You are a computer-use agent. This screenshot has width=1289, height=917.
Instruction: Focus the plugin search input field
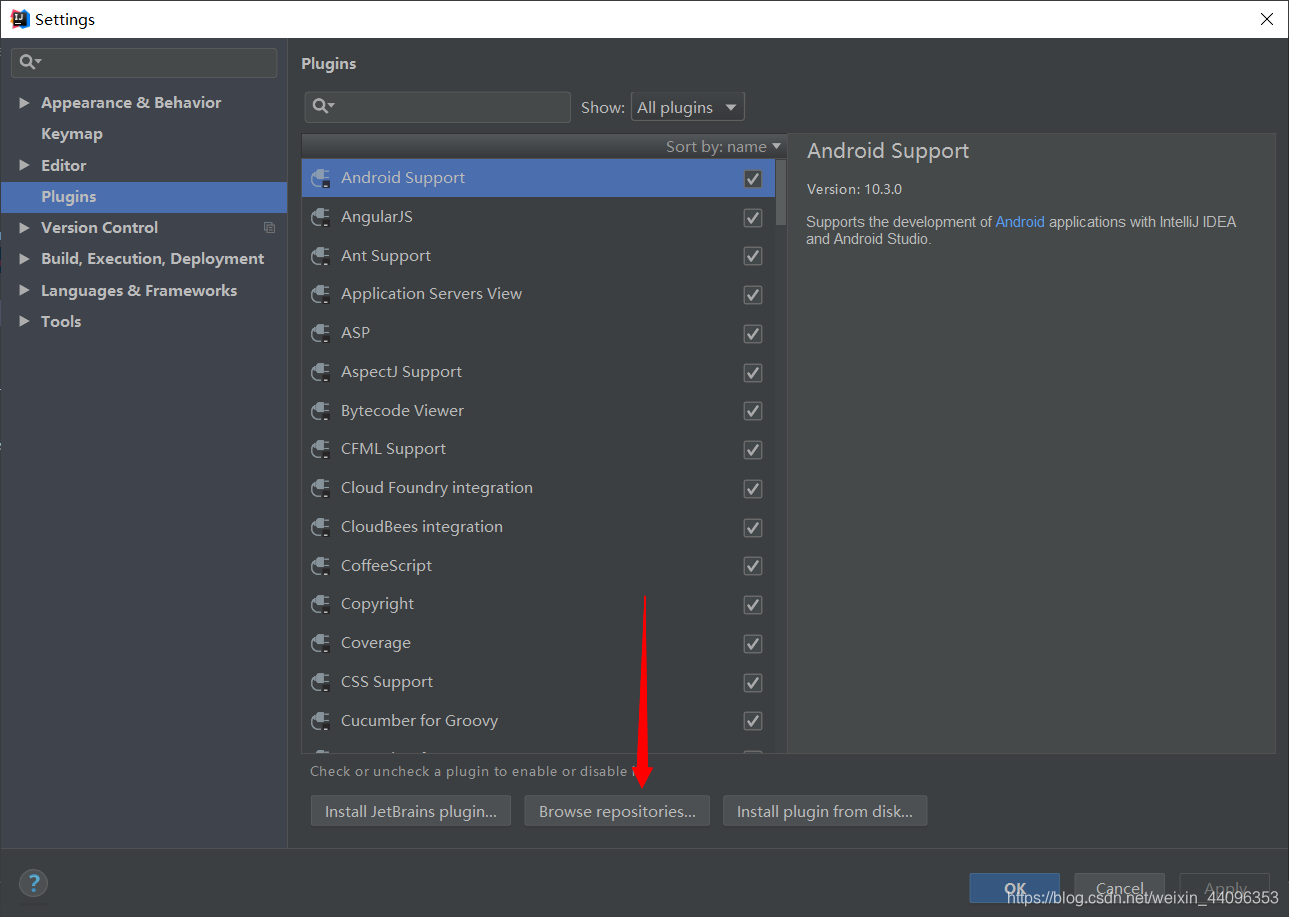(x=437, y=107)
